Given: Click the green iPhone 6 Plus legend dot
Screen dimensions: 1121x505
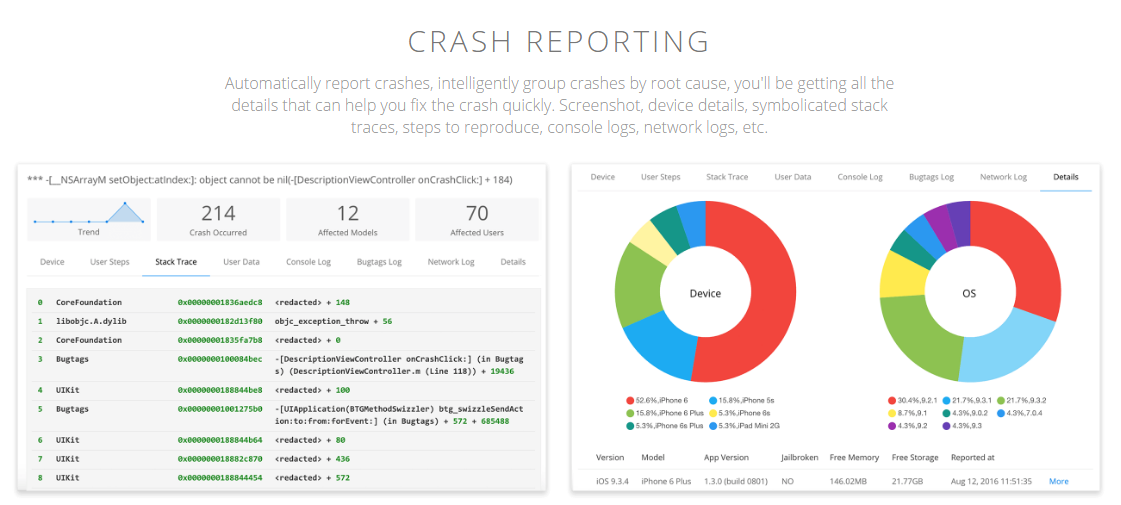Looking at the screenshot, I should pos(630,413).
